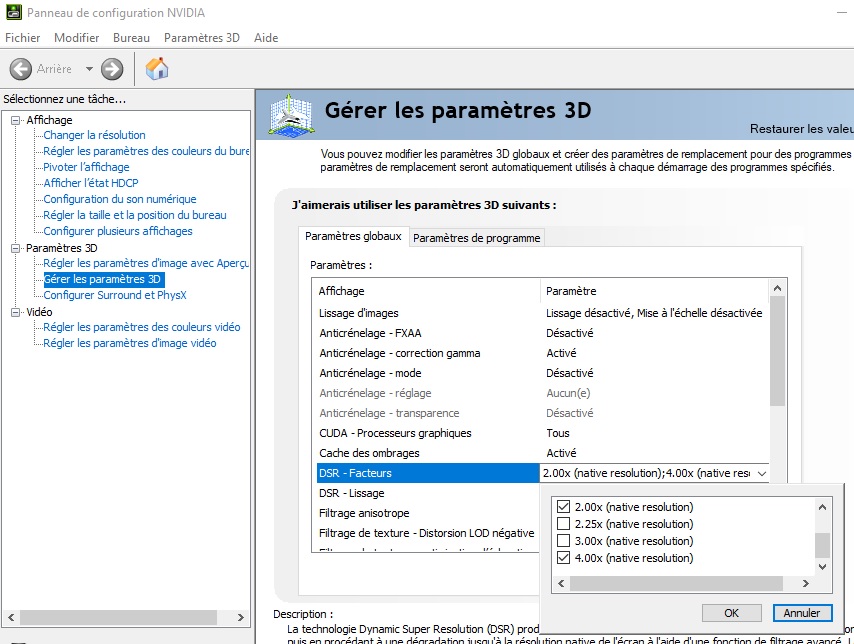Click the NVIDIA app icon in title bar
Viewport: 854px width, 644px height.
pyautogui.click(x=14, y=12)
